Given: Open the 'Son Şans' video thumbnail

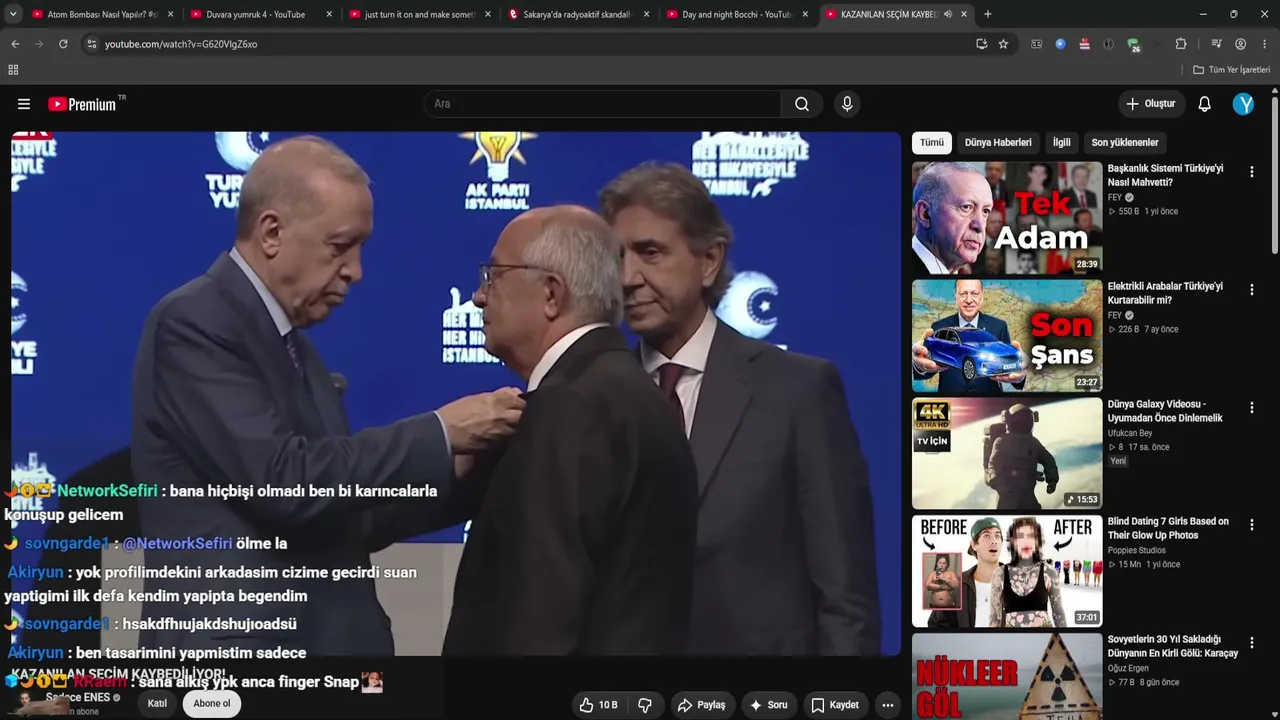Looking at the screenshot, I should tap(1007, 336).
